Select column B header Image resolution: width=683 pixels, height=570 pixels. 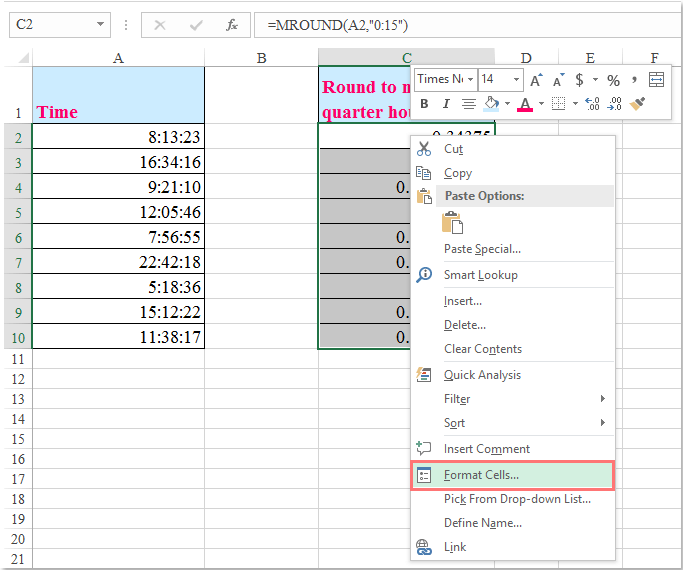point(261,57)
